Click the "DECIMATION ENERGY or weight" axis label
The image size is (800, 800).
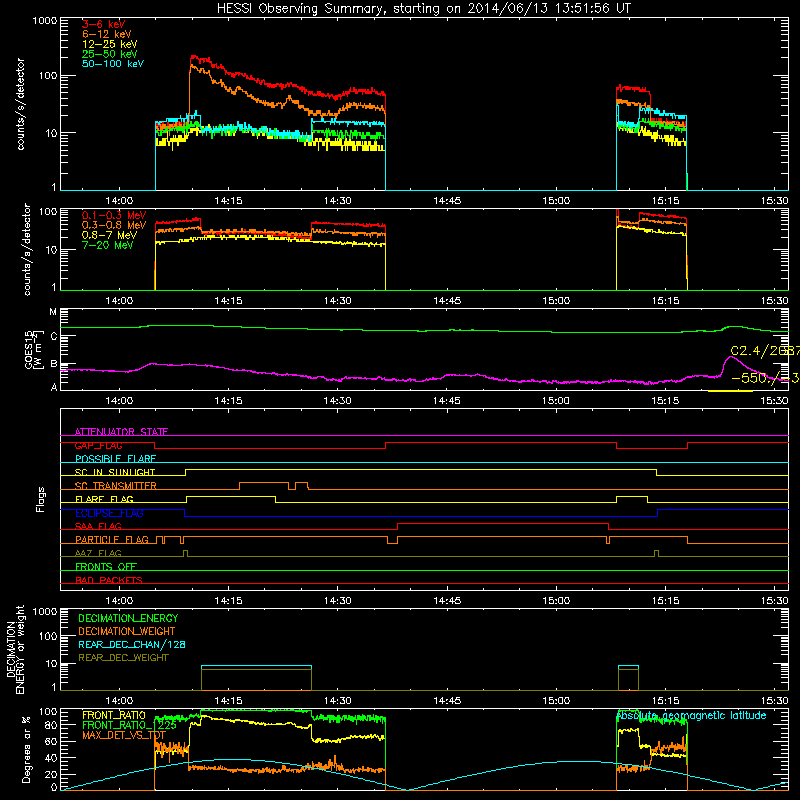click(15, 649)
